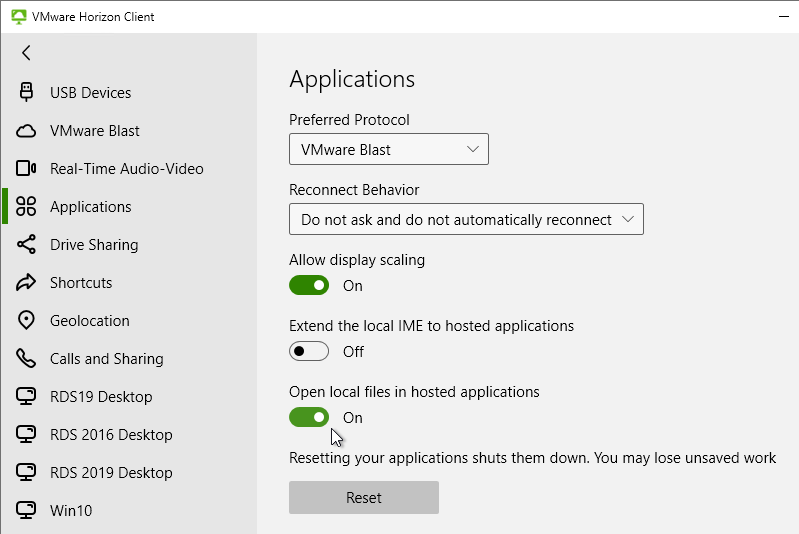
Task: Click the back arrow icon
Action: (x=26, y=52)
